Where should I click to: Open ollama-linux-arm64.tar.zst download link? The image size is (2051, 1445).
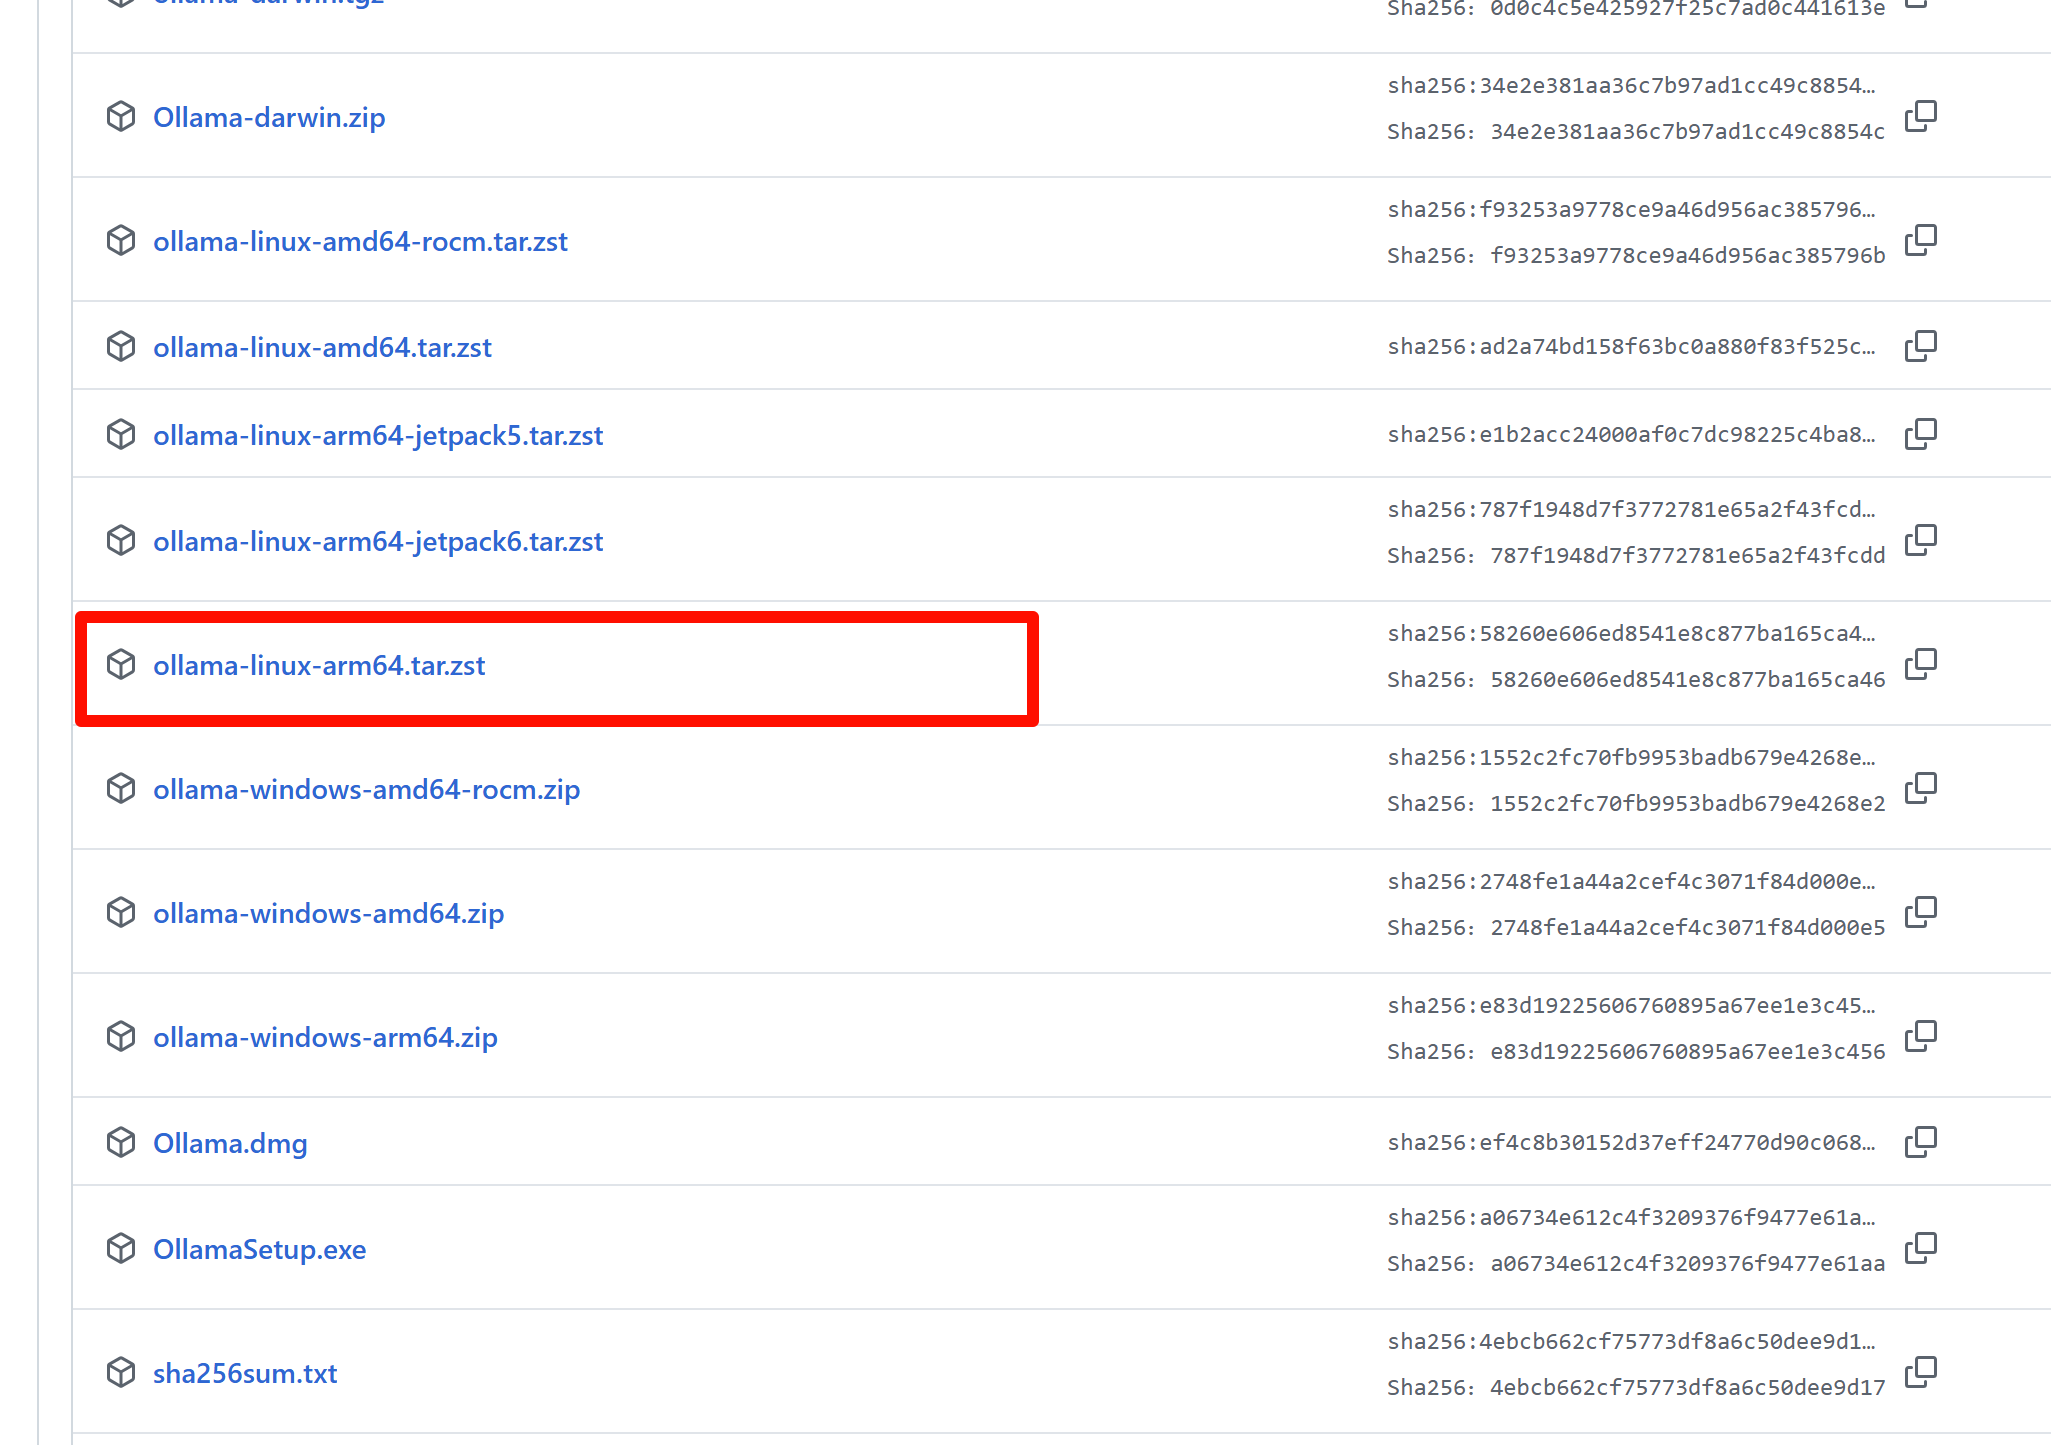(319, 666)
